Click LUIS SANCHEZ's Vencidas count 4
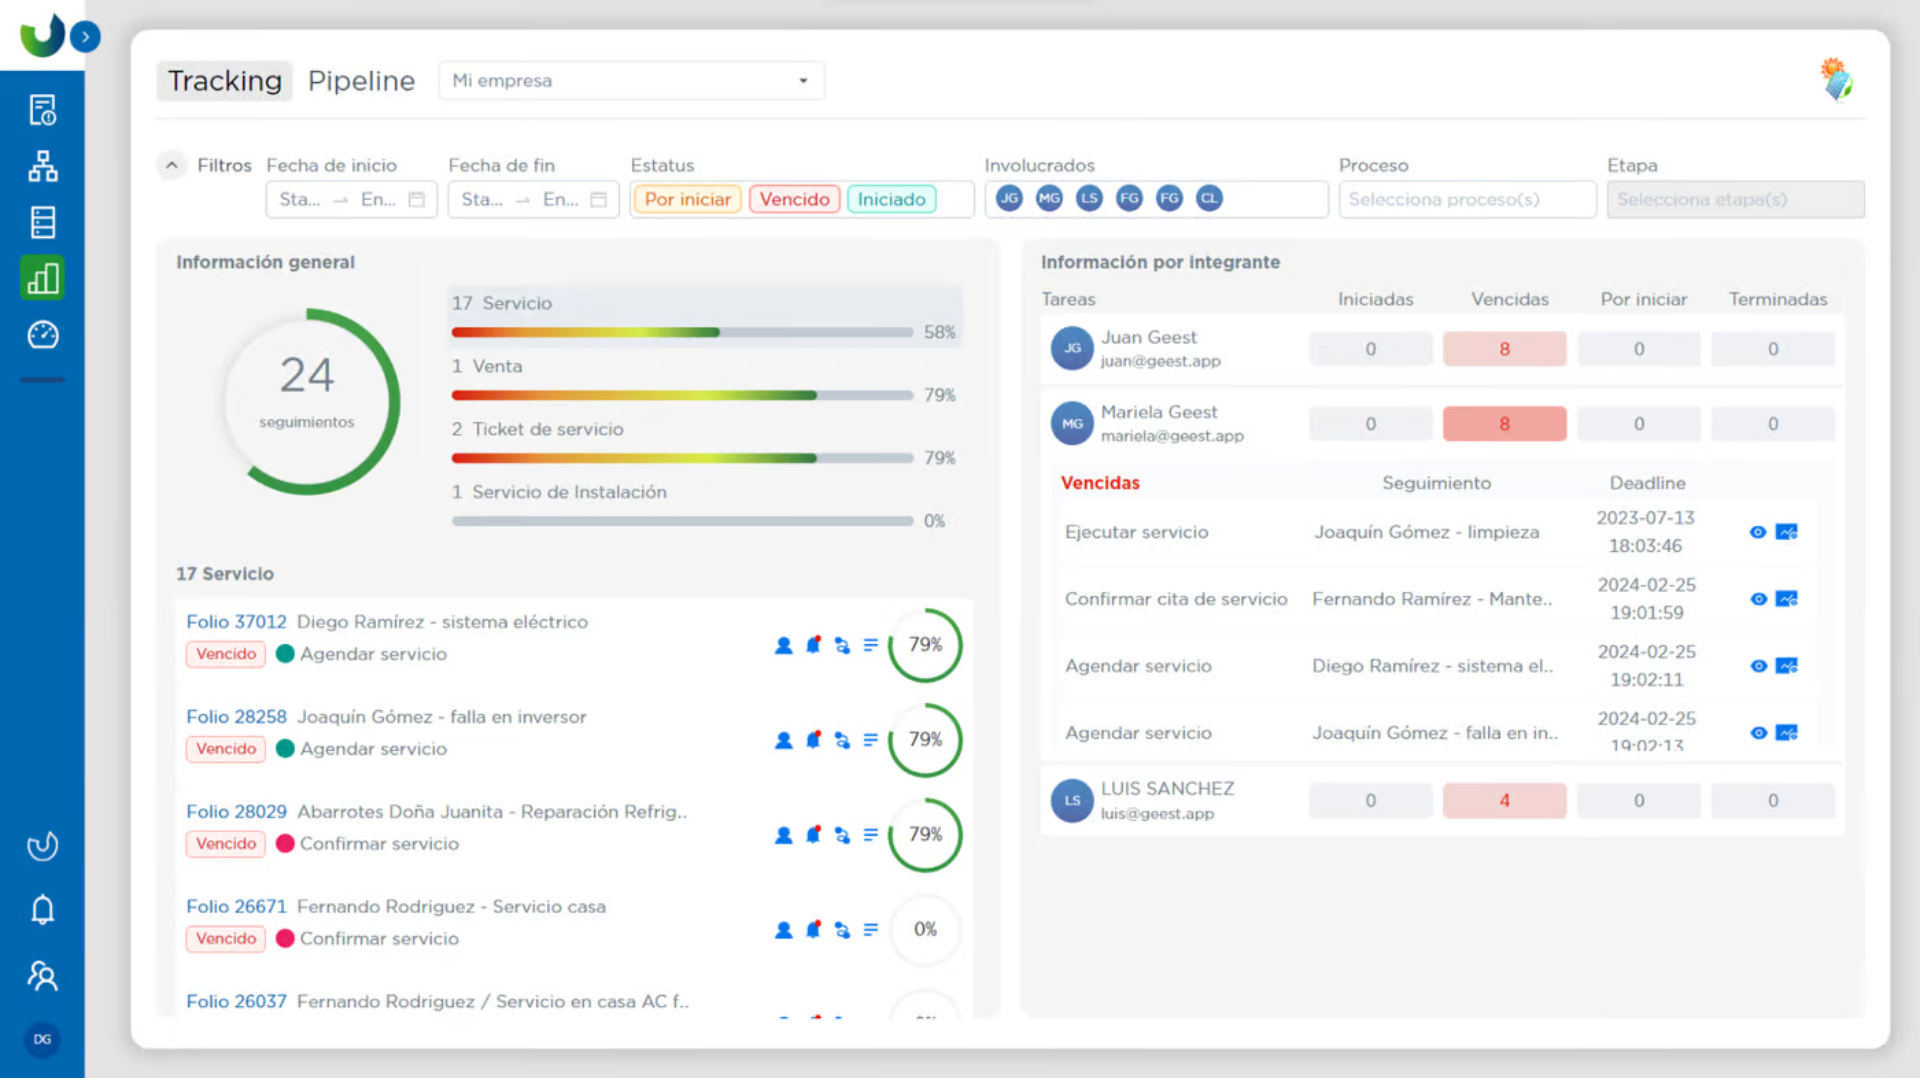 1504,801
